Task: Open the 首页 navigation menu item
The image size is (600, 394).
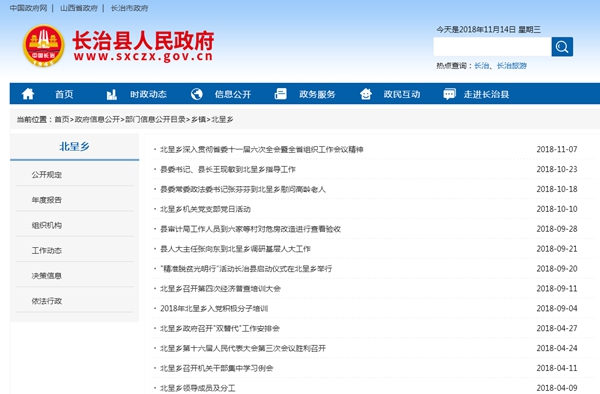Action: coord(64,94)
